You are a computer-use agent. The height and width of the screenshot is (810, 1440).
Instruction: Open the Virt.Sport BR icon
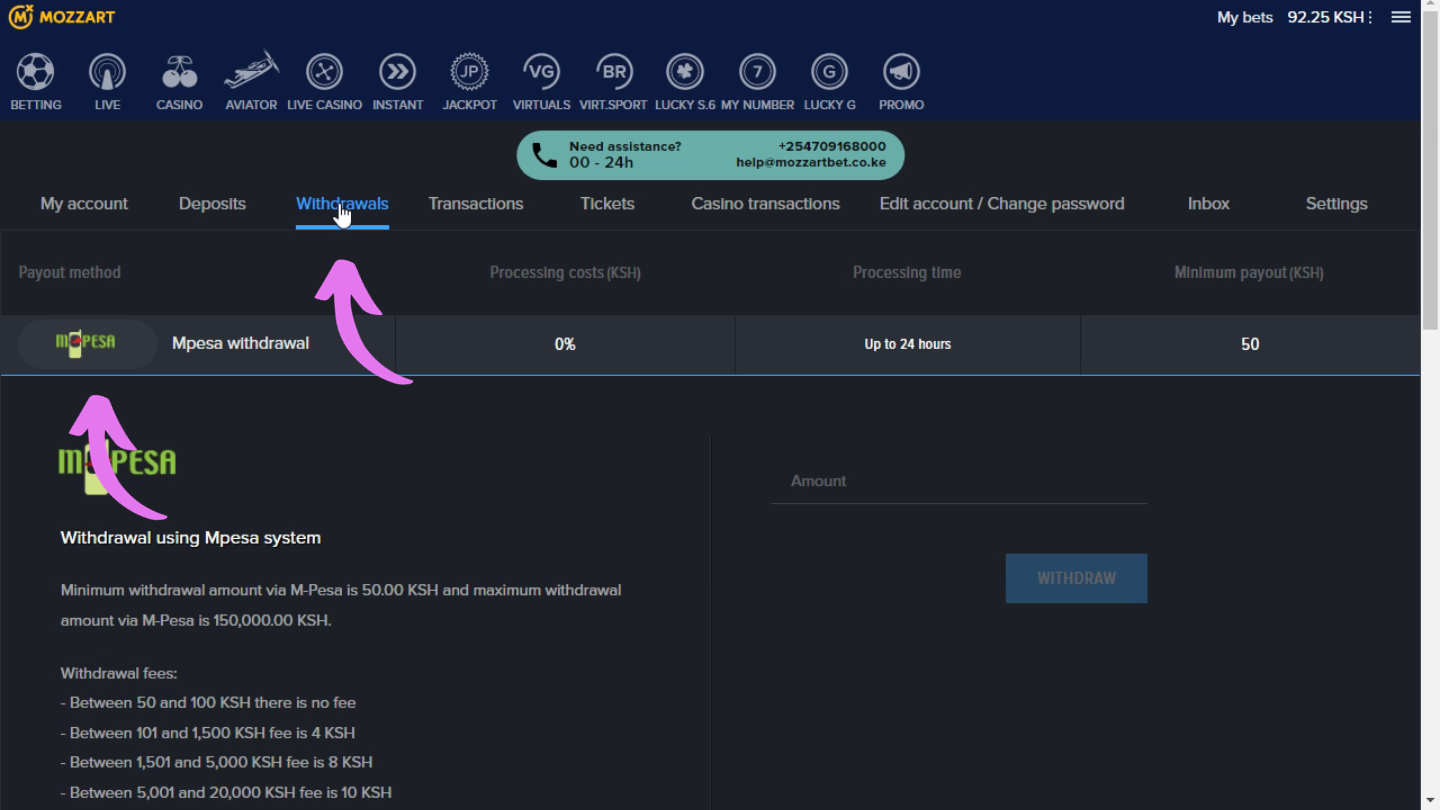coord(614,72)
